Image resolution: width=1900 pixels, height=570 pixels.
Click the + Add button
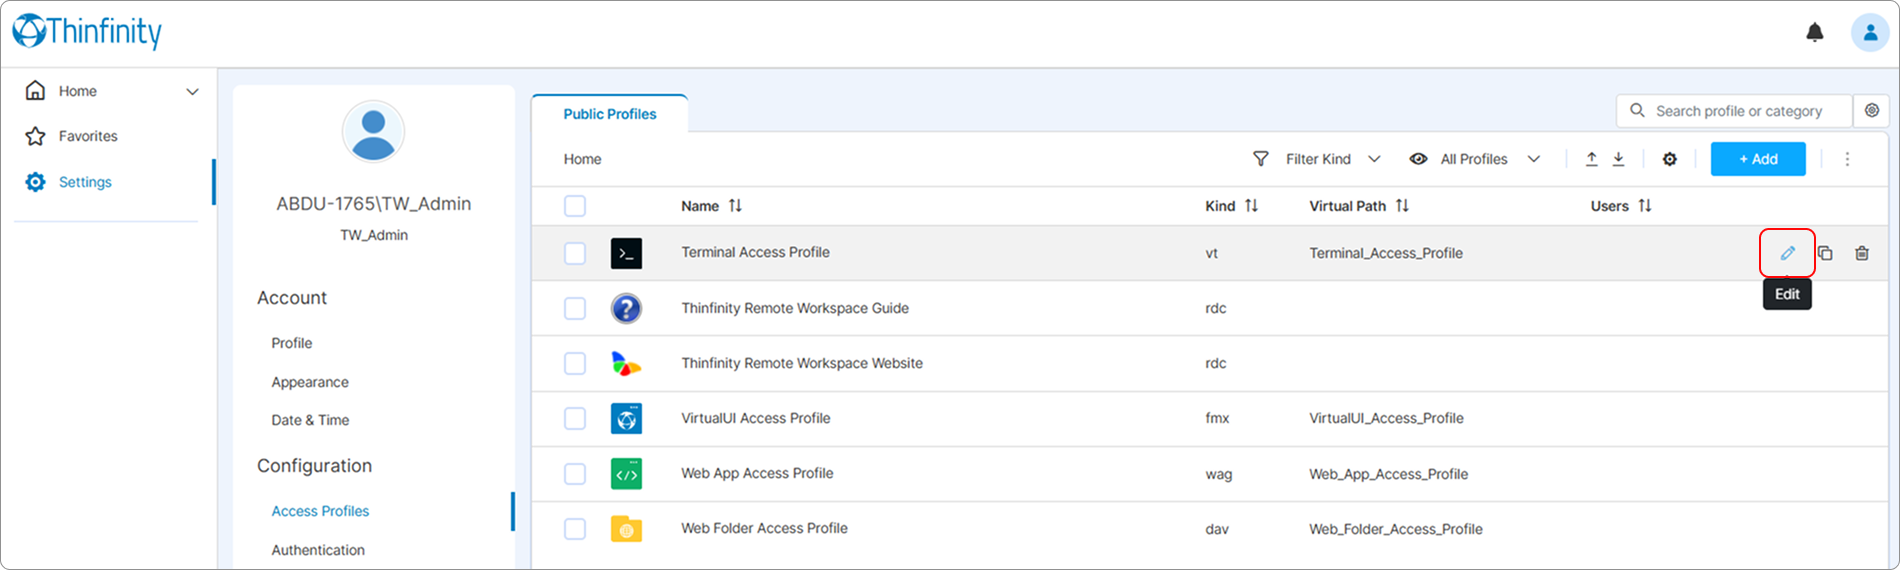point(1757,159)
